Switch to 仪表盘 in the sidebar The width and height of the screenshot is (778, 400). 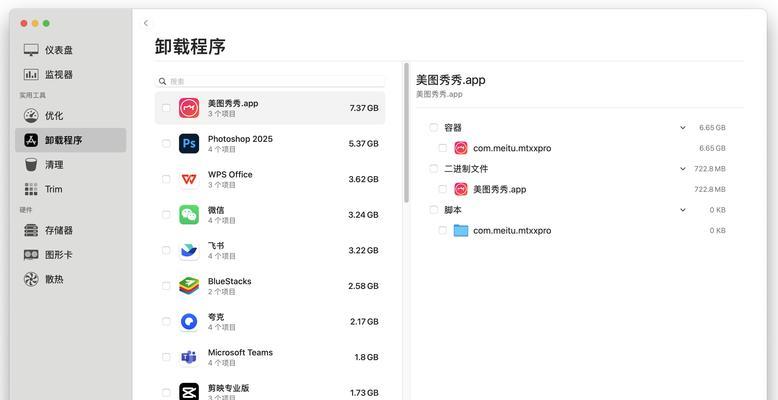coord(70,50)
